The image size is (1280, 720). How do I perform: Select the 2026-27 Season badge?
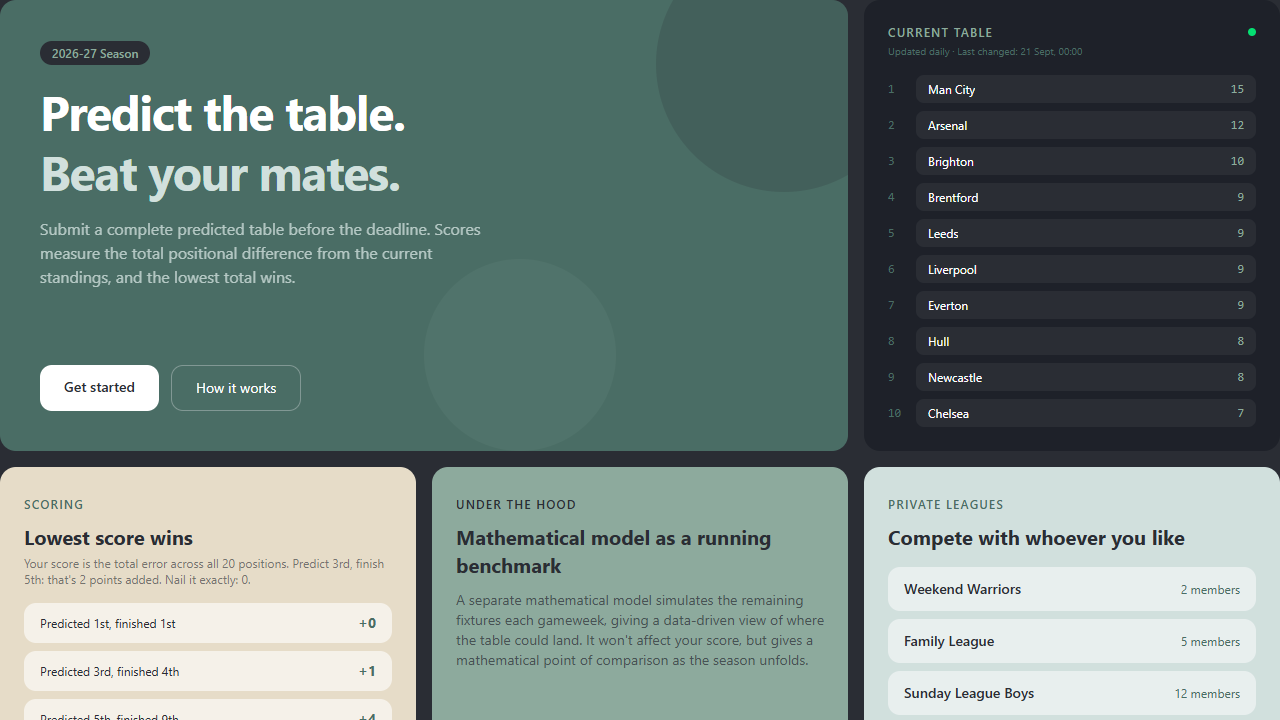click(95, 53)
